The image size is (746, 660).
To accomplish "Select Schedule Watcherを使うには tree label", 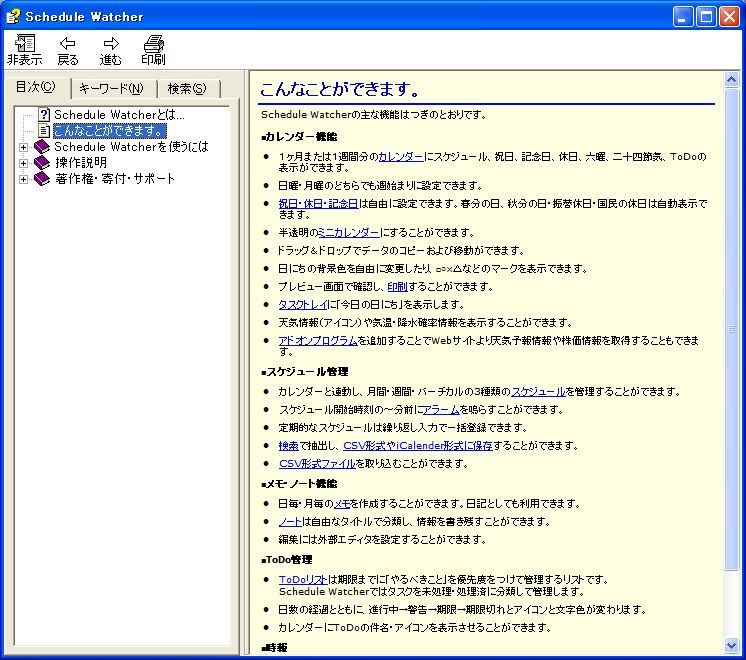I will tap(131, 147).
